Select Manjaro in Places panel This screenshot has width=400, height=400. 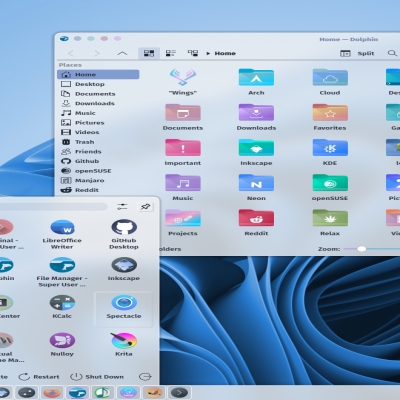pyautogui.click(x=98, y=180)
